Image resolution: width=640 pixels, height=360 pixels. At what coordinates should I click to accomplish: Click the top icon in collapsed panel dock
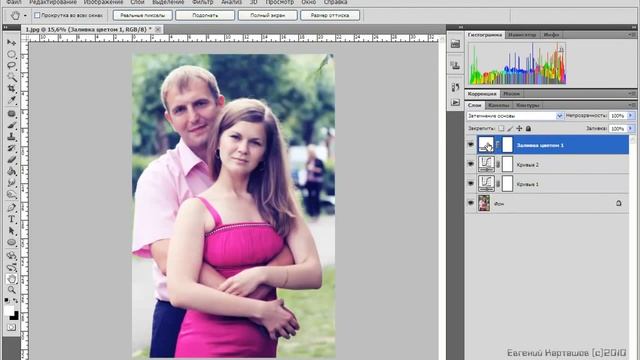pos(456,44)
